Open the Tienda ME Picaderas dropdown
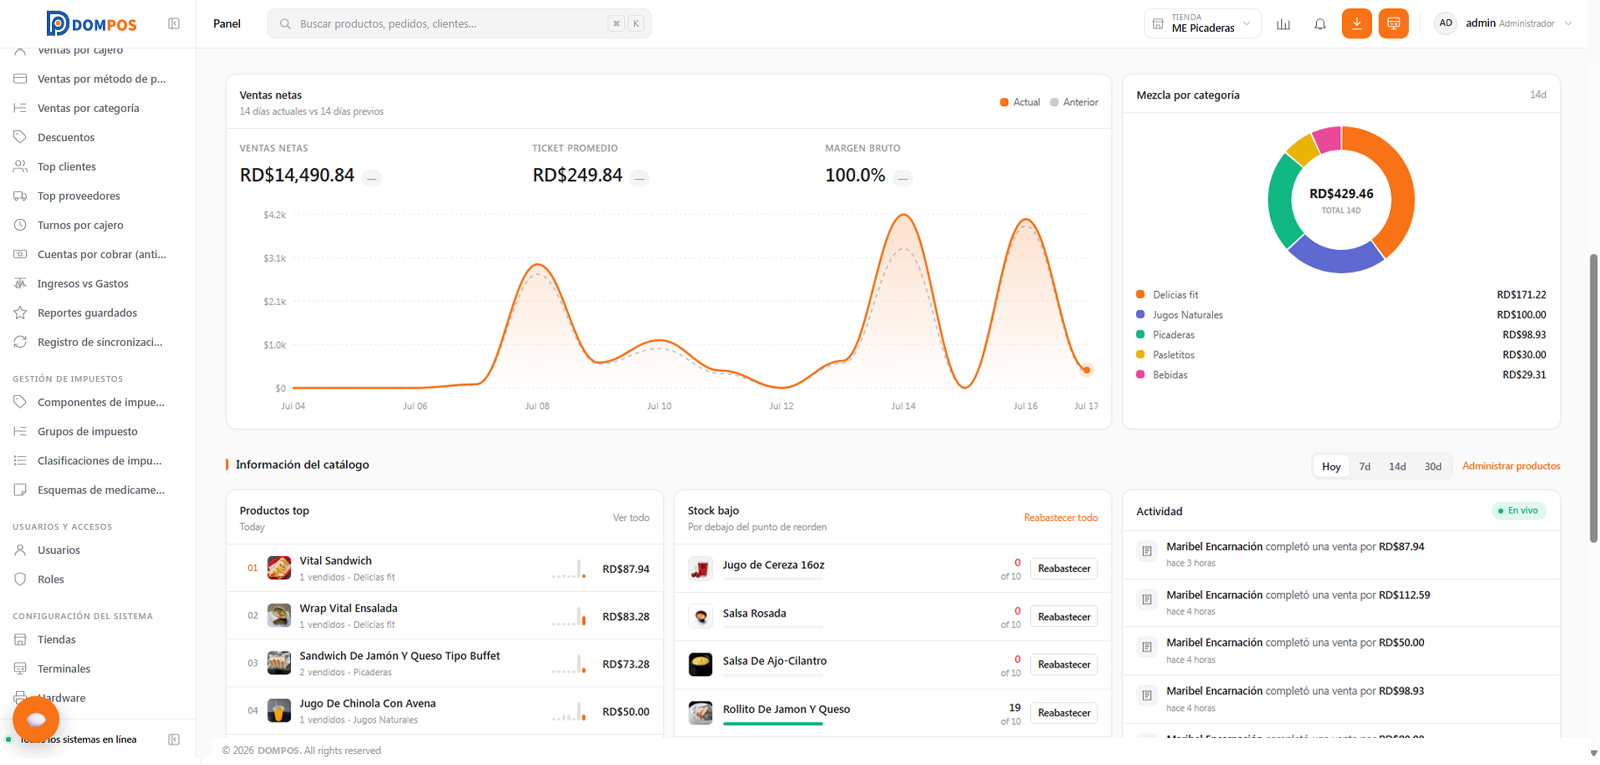Viewport: 1600px width, 765px height. [x=1202, y=23]
